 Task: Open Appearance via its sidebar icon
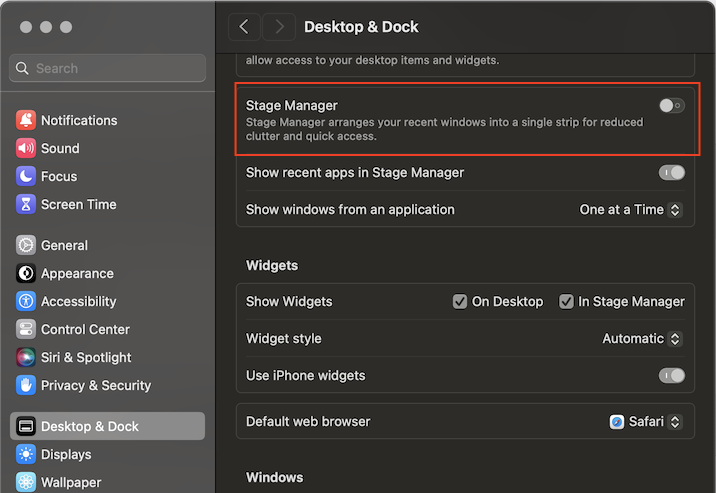pos(26,273)
